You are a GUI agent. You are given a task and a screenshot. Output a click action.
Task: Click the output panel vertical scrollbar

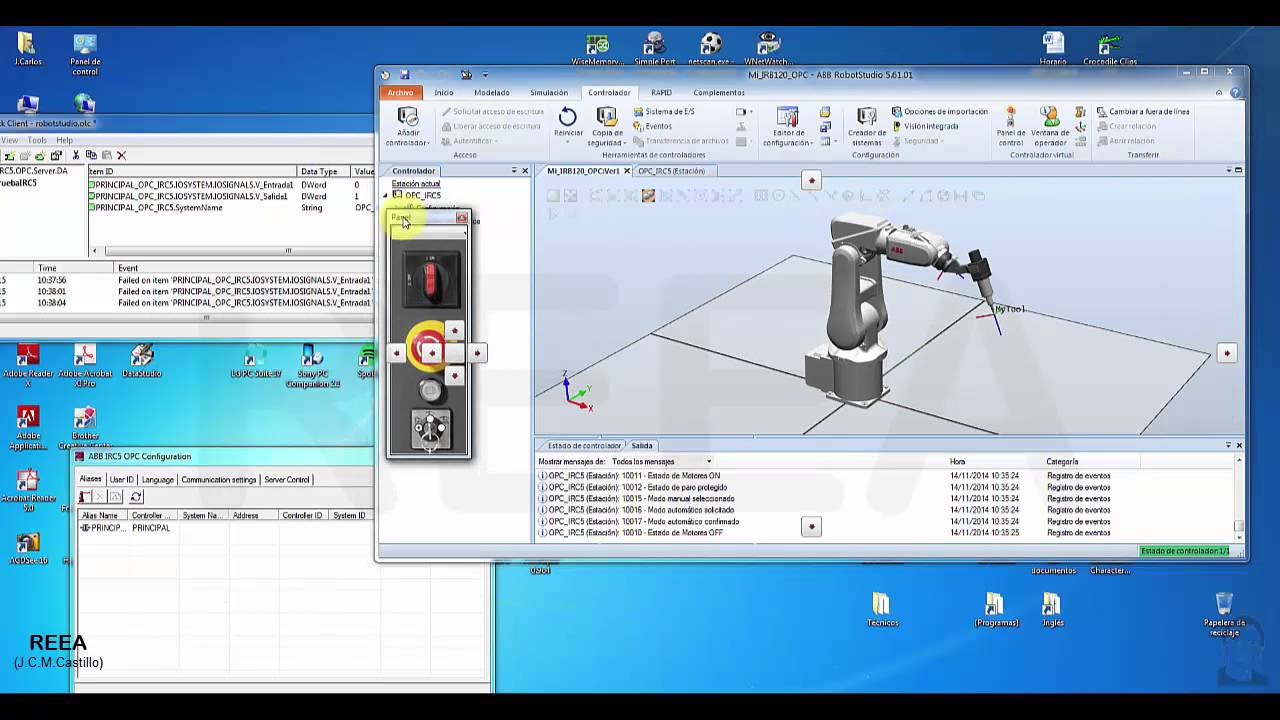point(1238,498)
